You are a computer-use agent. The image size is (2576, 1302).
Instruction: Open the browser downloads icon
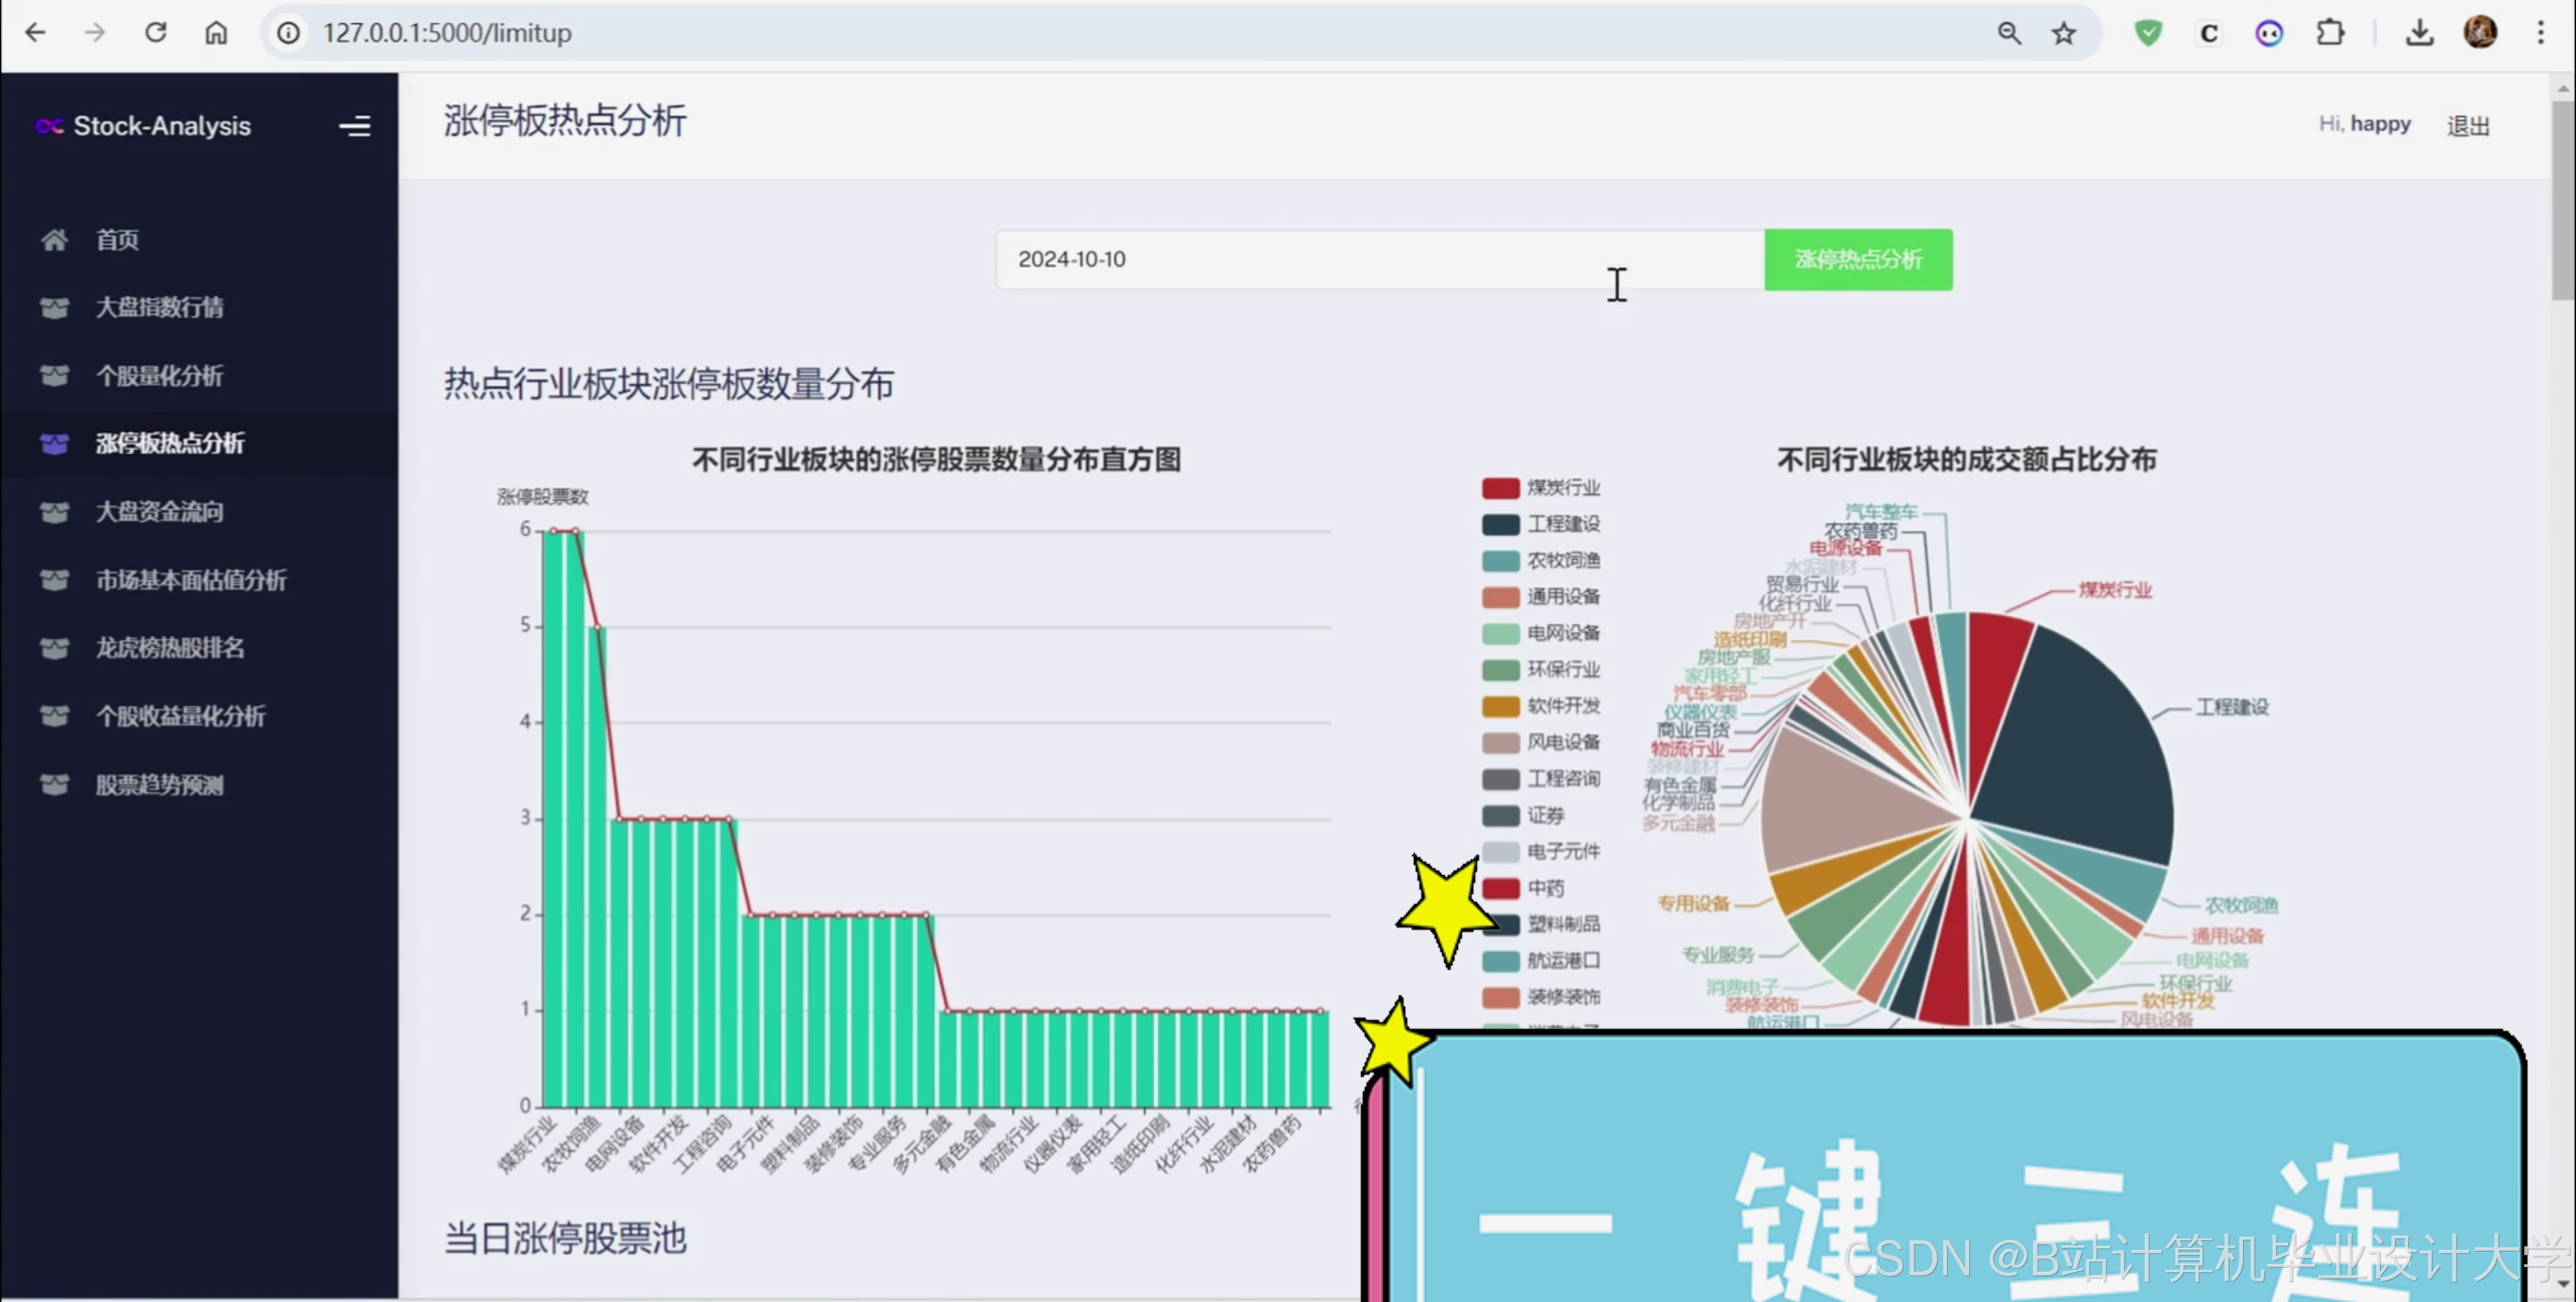(2419, 33)
